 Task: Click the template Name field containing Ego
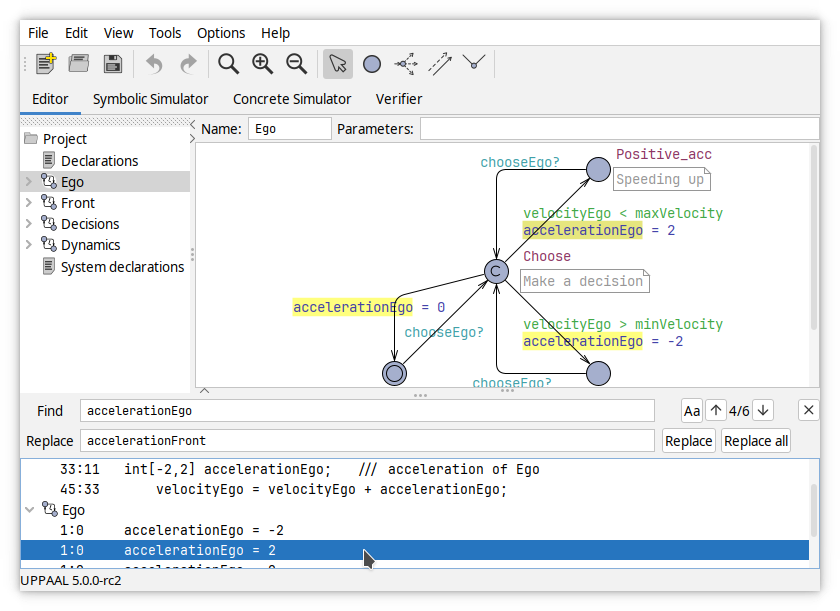click(289, 129)
